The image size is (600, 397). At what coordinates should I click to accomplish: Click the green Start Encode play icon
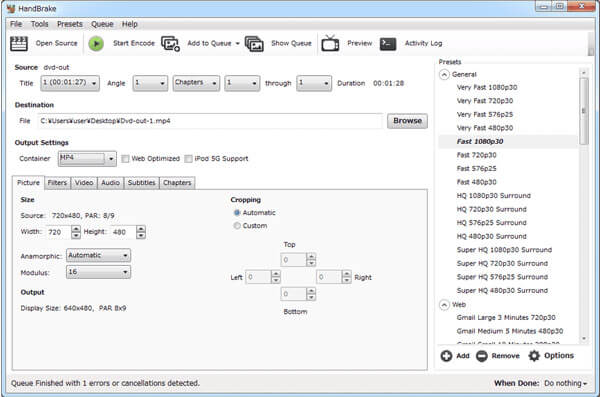[x=96, y=44]
